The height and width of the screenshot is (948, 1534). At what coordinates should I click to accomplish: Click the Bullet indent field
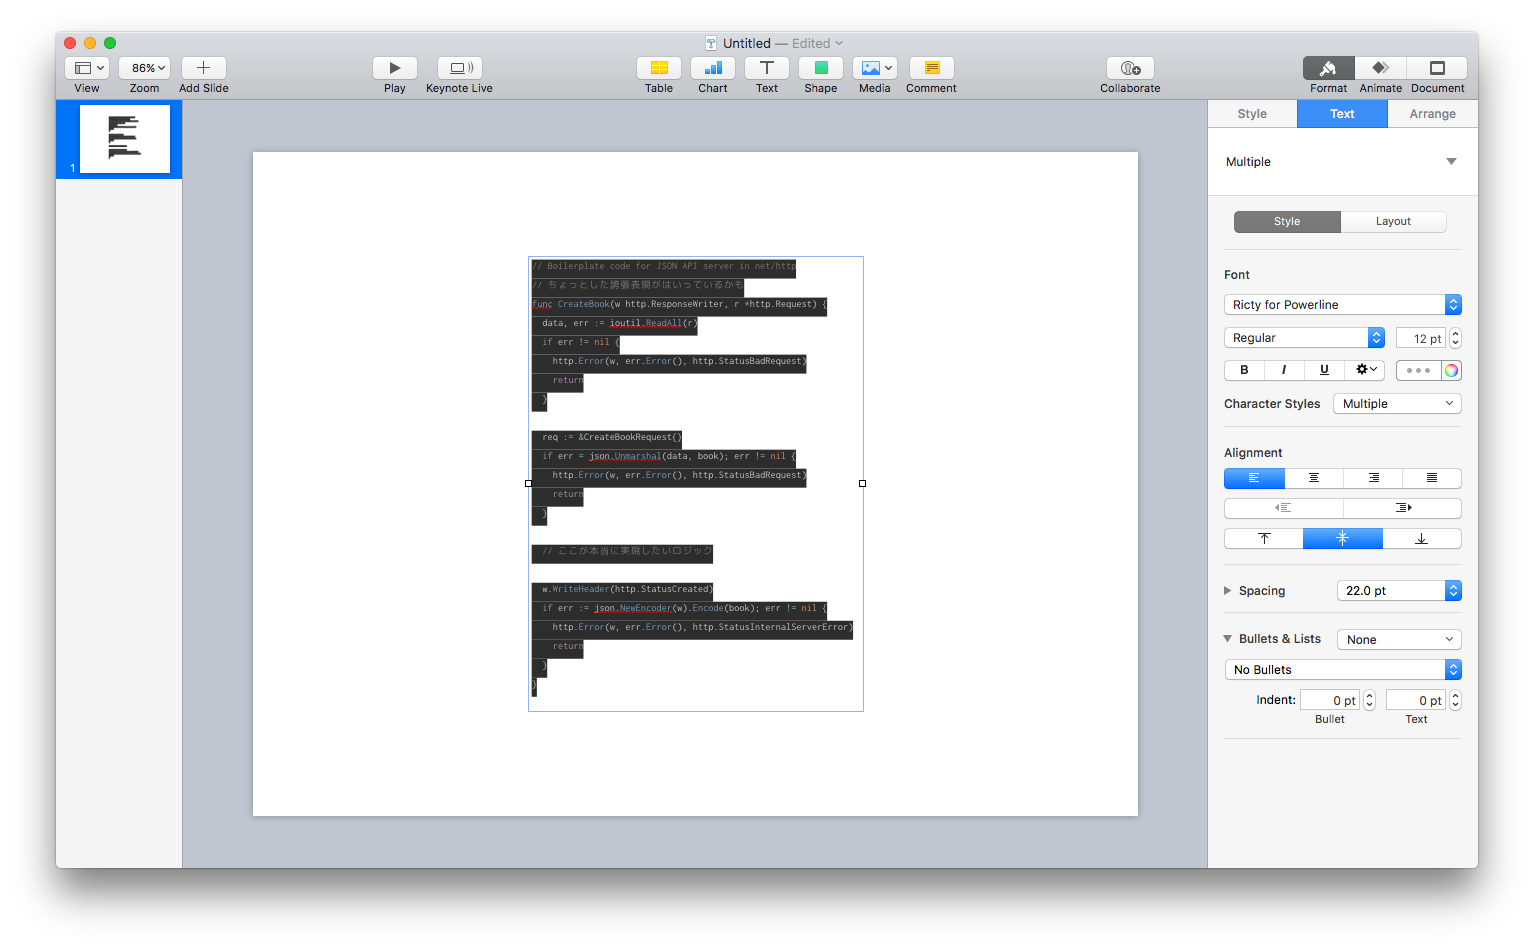click(1330, 701)
